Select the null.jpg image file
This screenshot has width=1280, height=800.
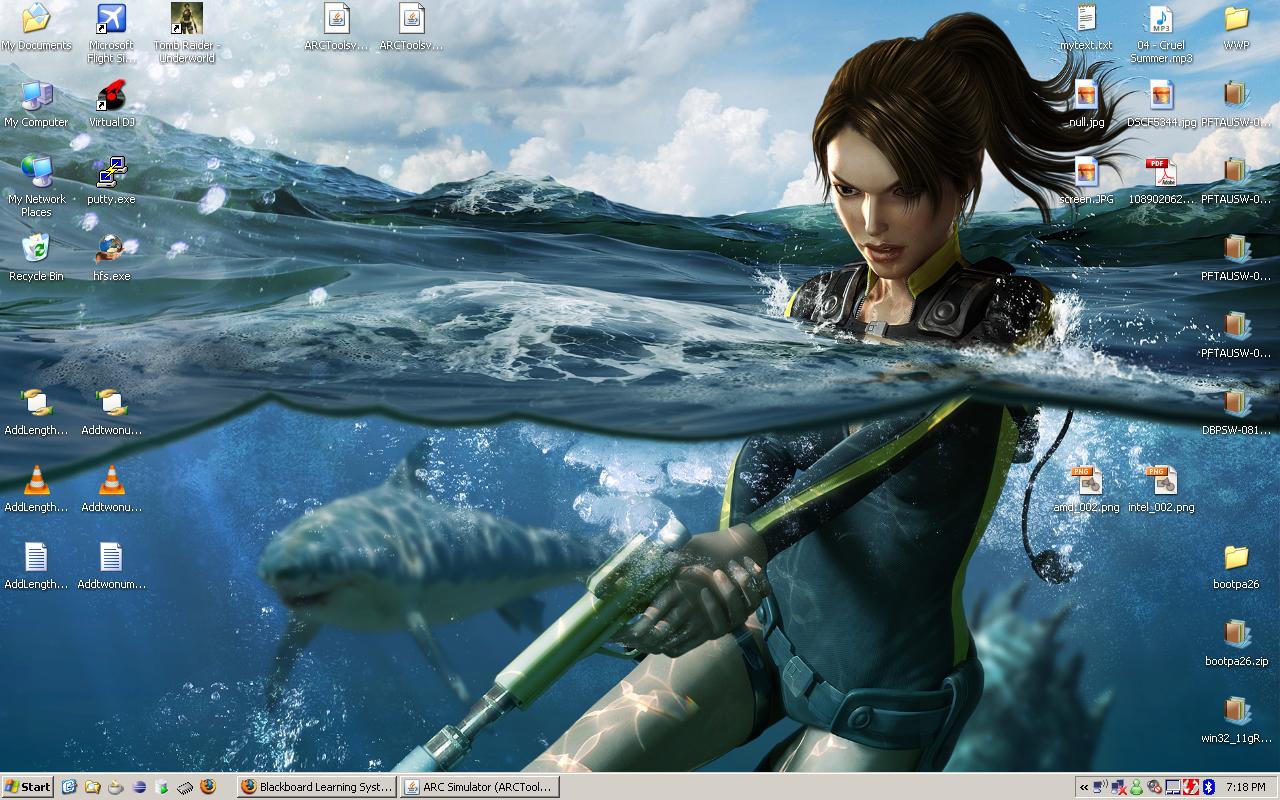[x=1086, y=105]
